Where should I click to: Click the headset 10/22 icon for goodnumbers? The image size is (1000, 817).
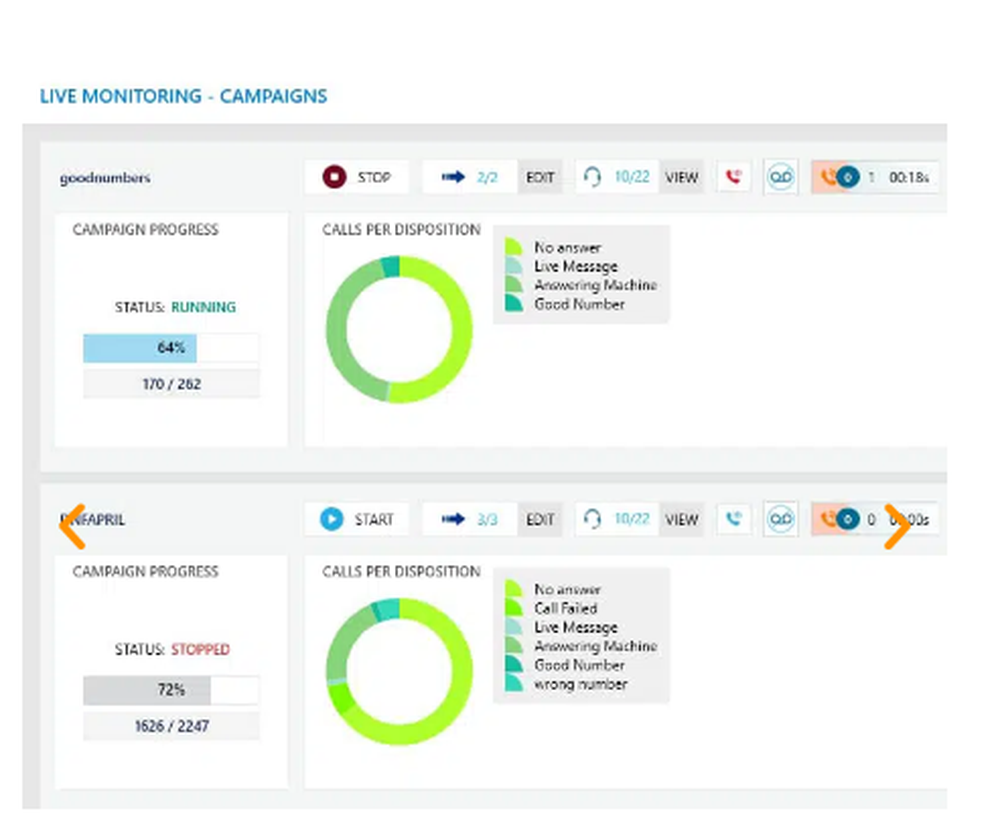[x=592, y=177]
